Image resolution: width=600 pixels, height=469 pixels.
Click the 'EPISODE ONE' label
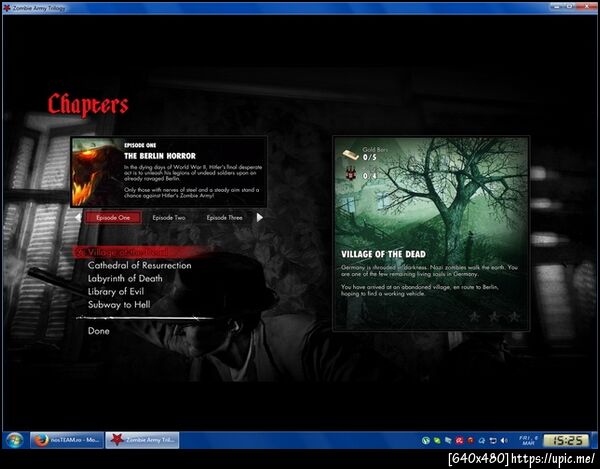[140, 145]
